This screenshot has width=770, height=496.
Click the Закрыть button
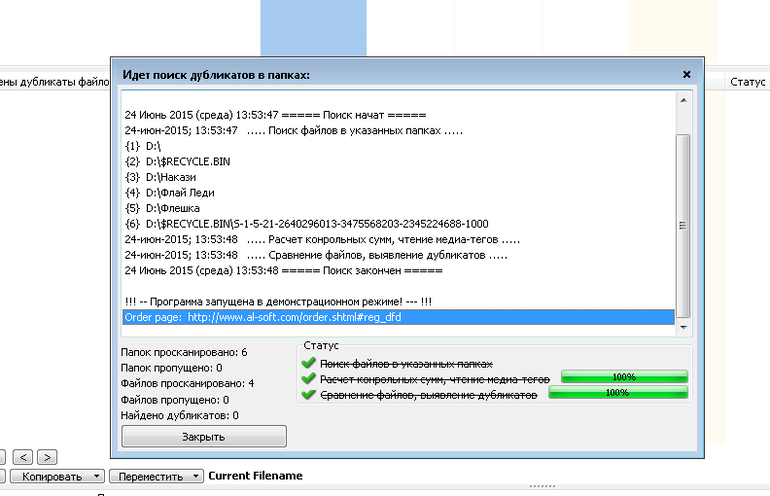pos(204,436)
